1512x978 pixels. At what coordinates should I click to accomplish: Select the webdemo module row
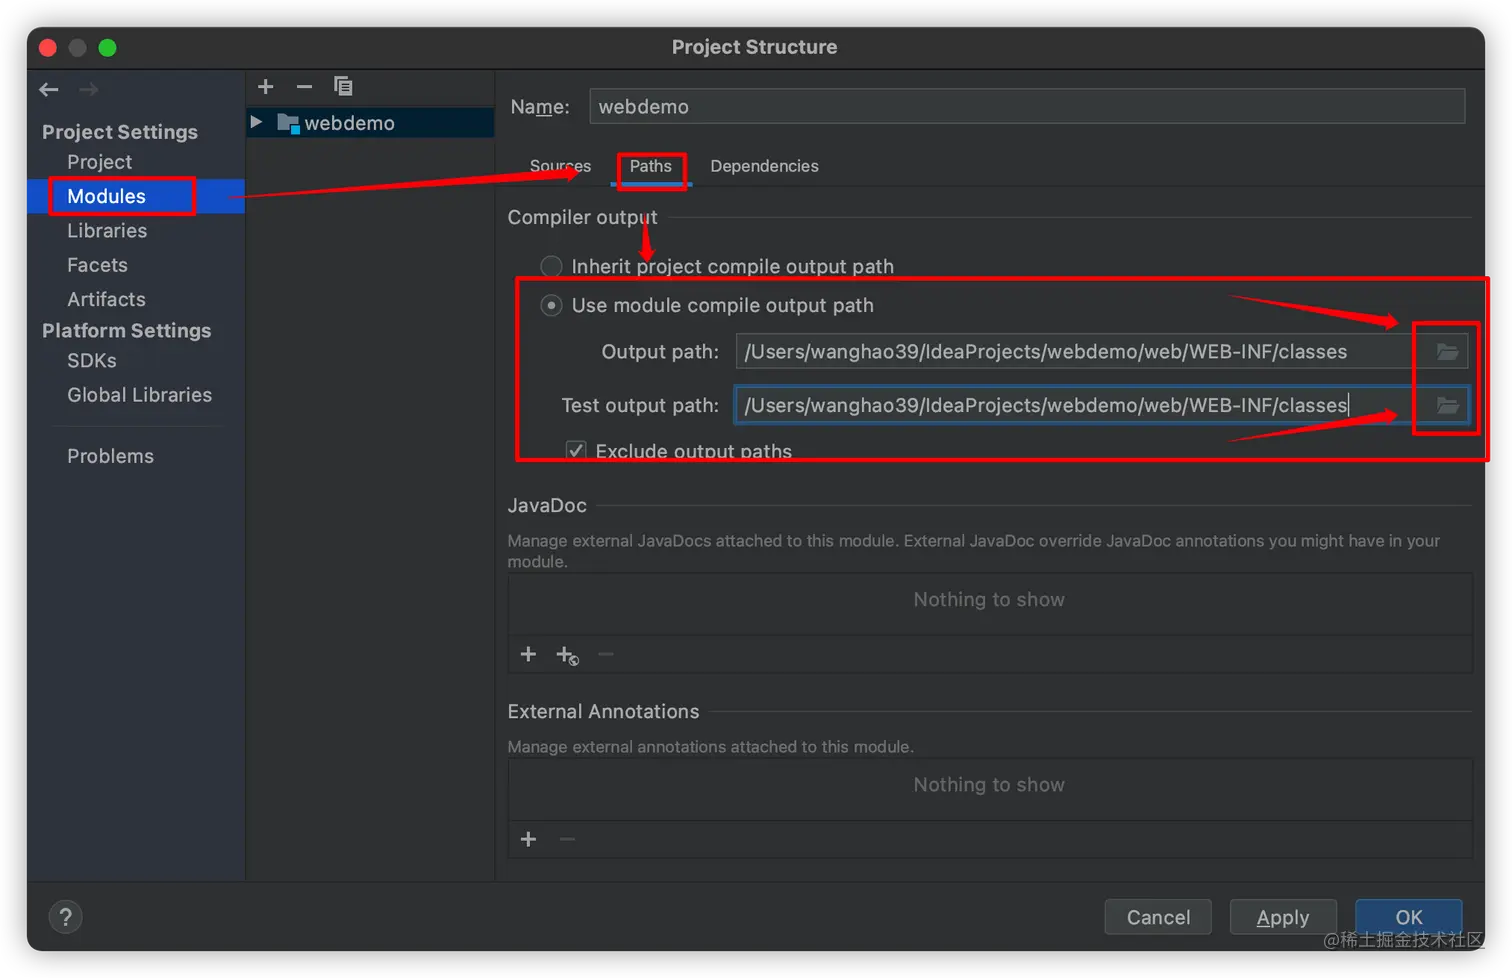click(370, 123)
